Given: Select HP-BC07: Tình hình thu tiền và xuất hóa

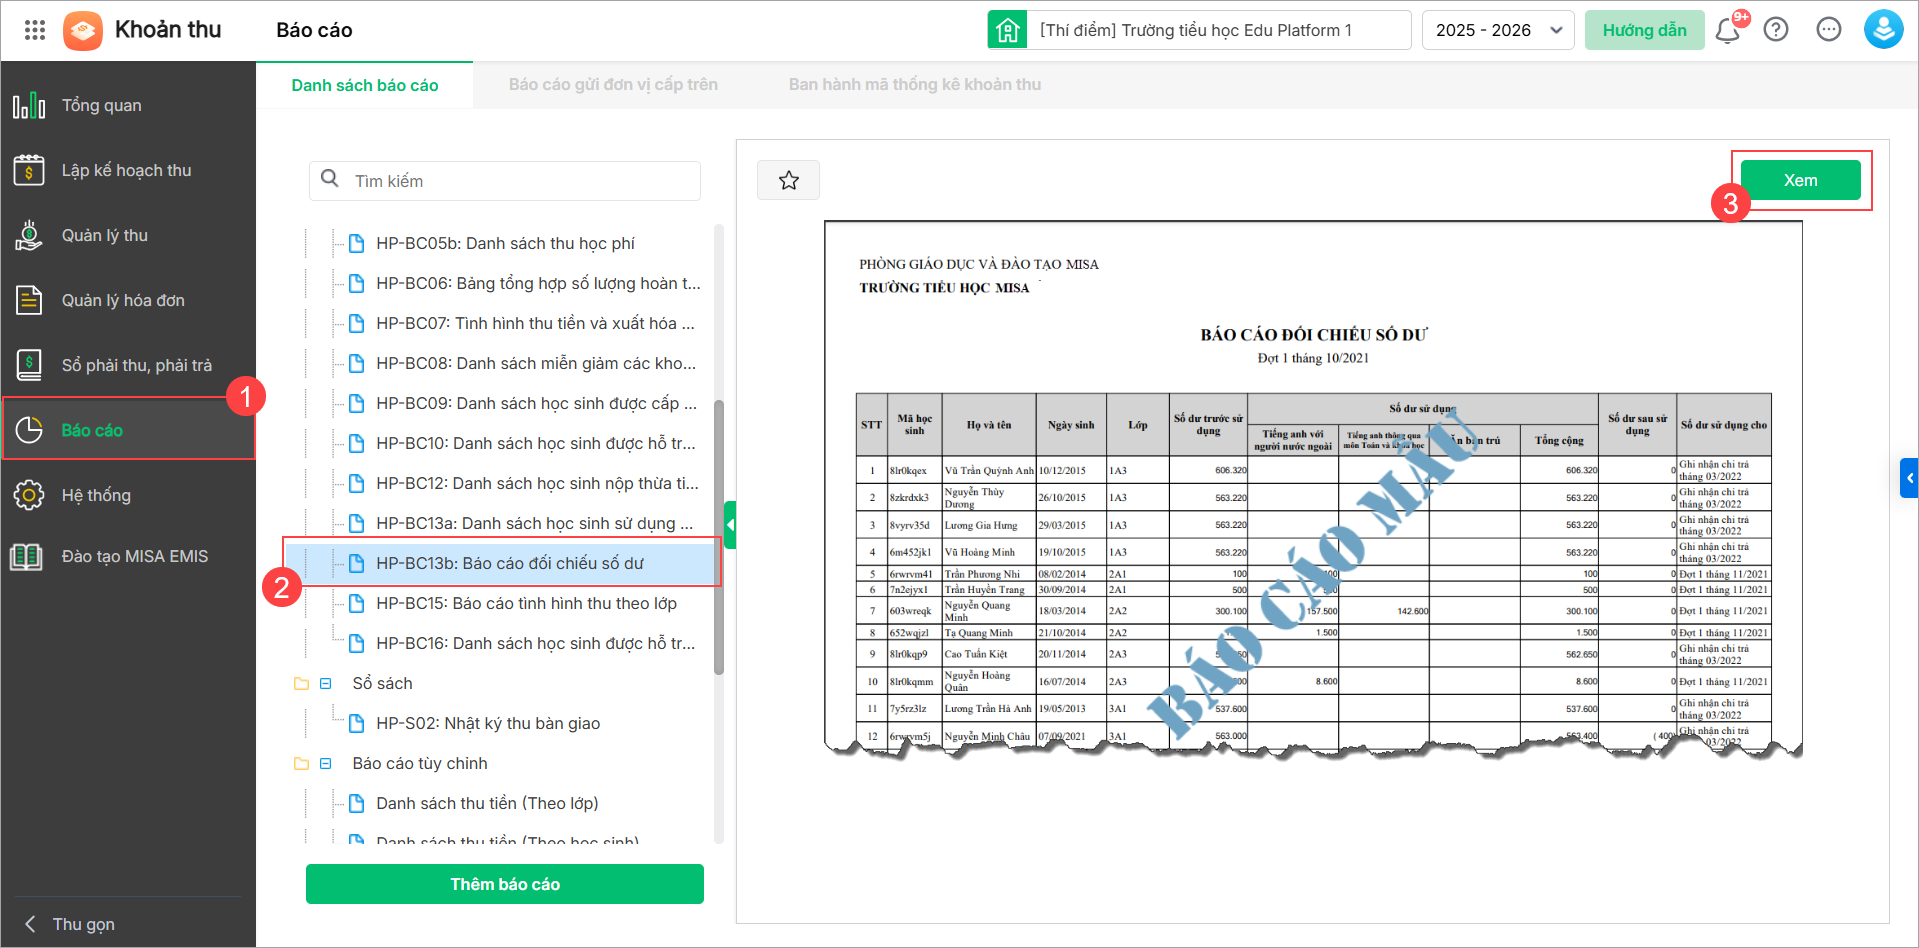Looking at the screenshot, I should pos(535,323).
